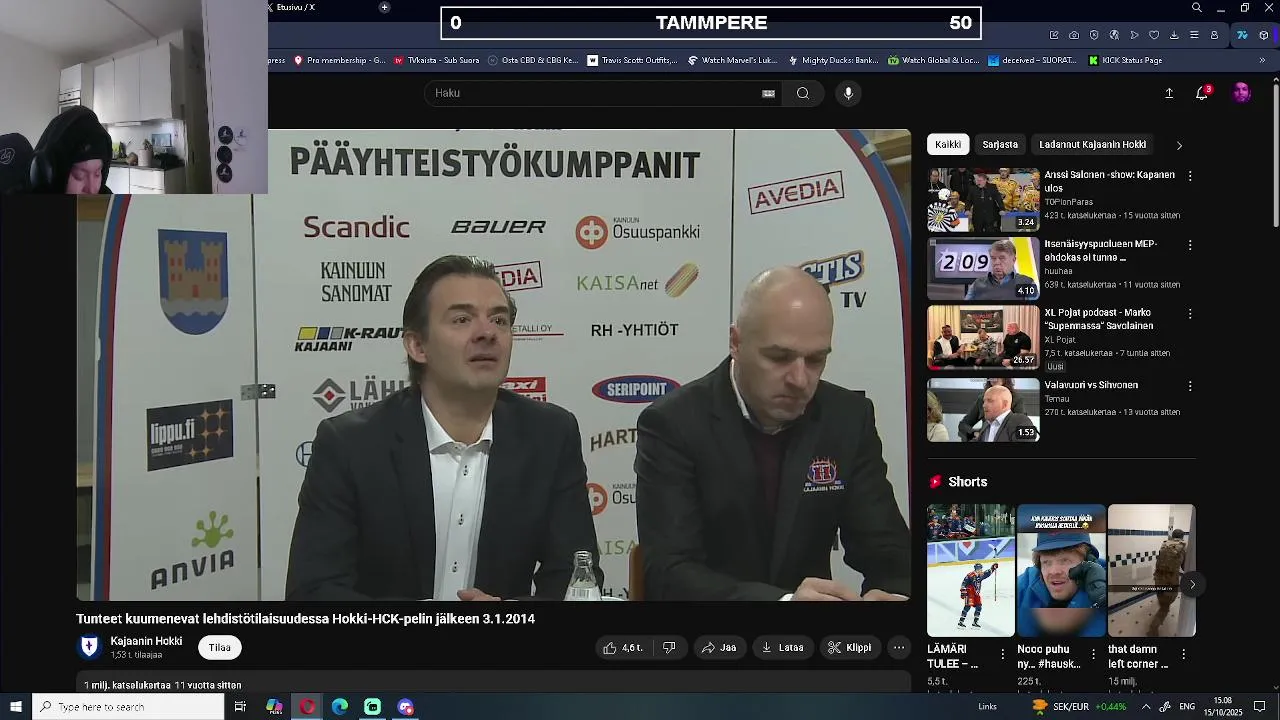Select the Sarjasta filter chip
The width and height of the screenshot is (1280, 720).
(1000, 145)
